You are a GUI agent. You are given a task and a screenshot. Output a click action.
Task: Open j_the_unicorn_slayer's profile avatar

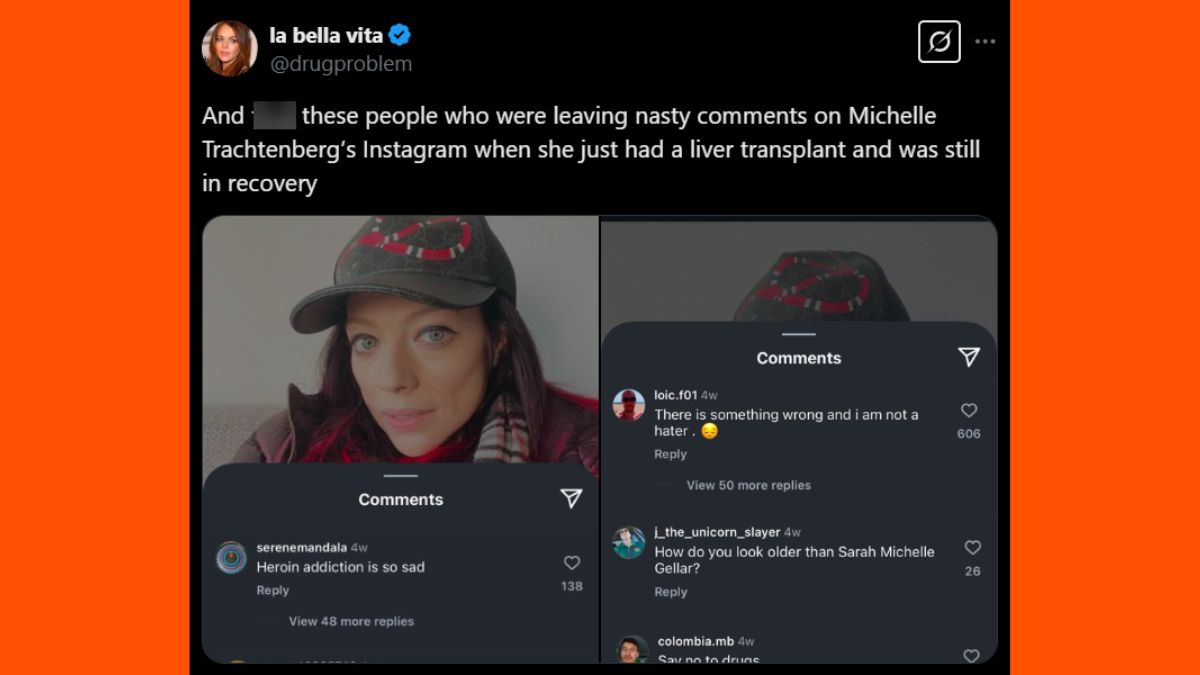point(629,542)
